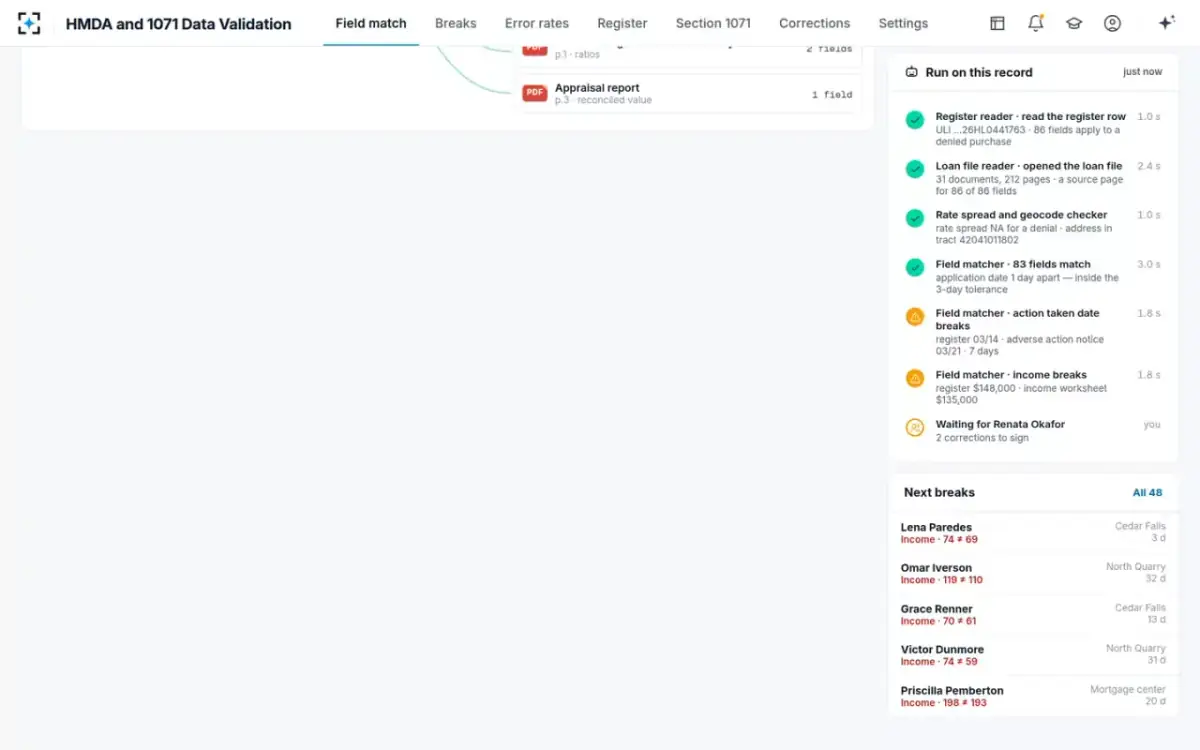Open the Register tab
Viewport: 1200px width, 750px height.
point(622,23)
